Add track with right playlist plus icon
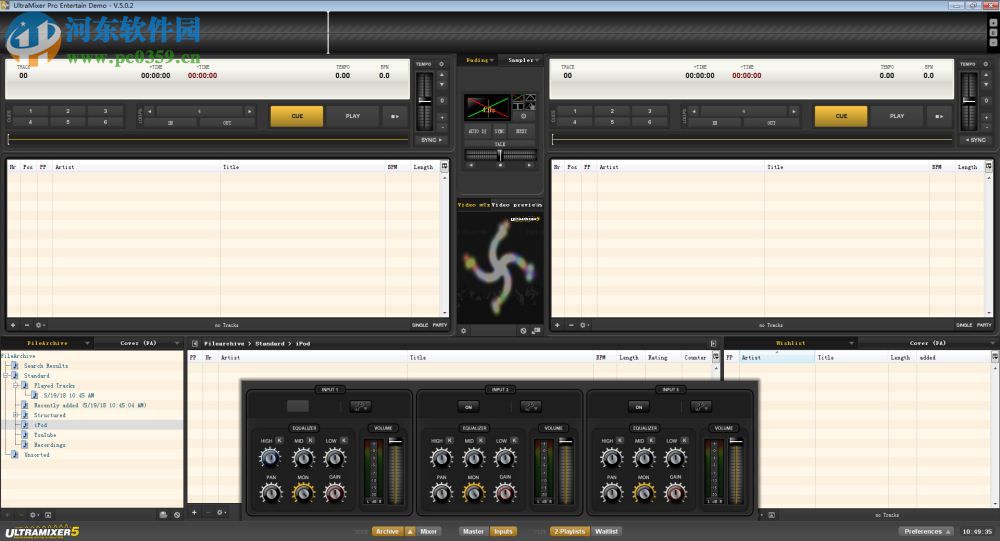This screenshot has height=541, width=1000. (x=557, y=325)
